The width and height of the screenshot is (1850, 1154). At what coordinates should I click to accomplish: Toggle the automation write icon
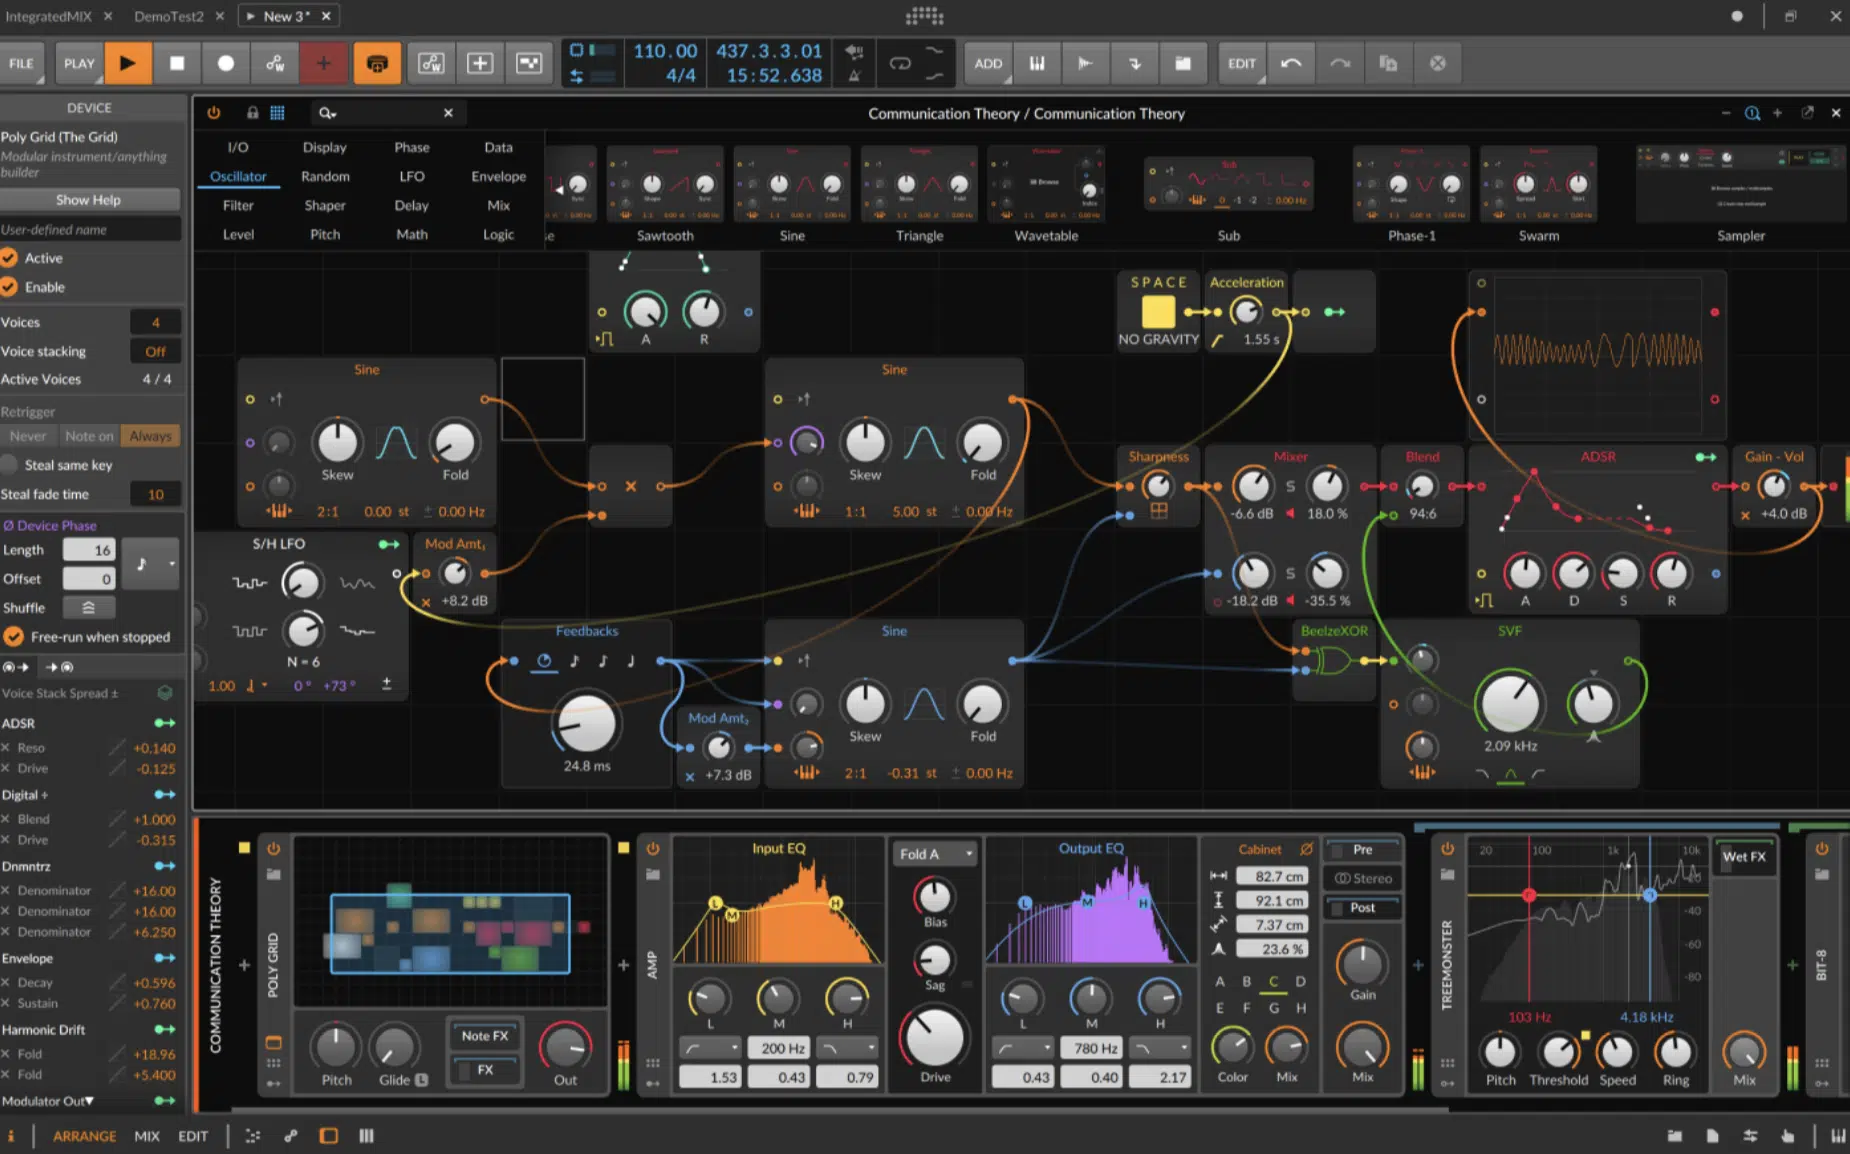[275, 63]
